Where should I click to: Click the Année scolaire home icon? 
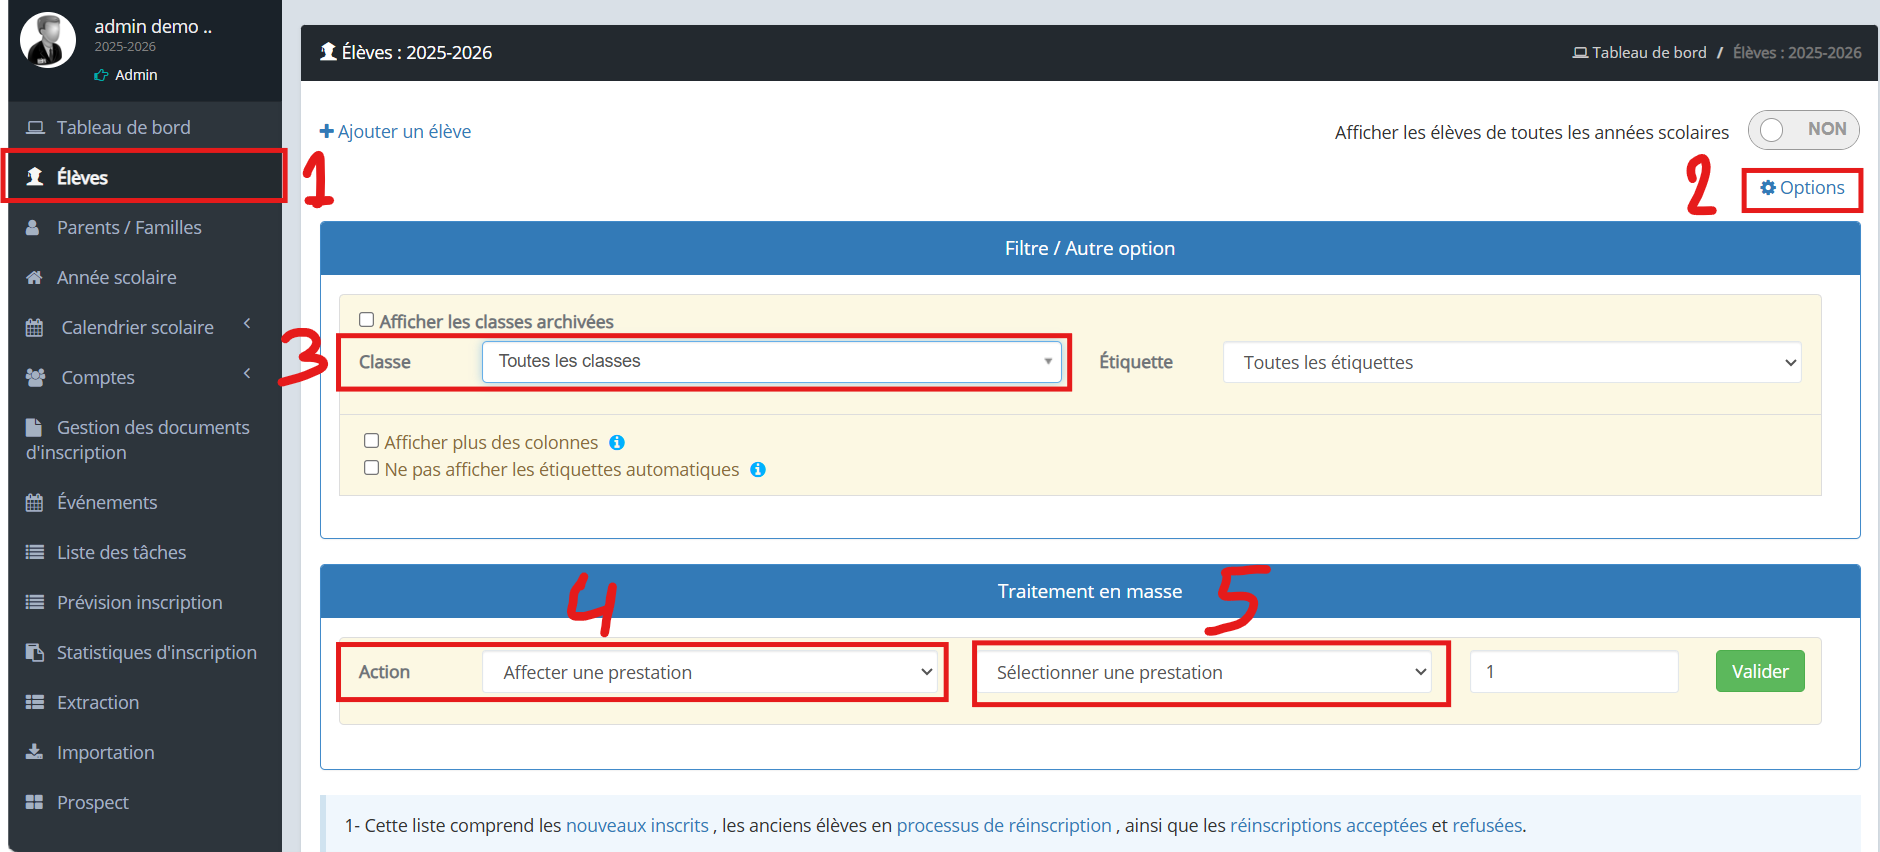(34, 278)
